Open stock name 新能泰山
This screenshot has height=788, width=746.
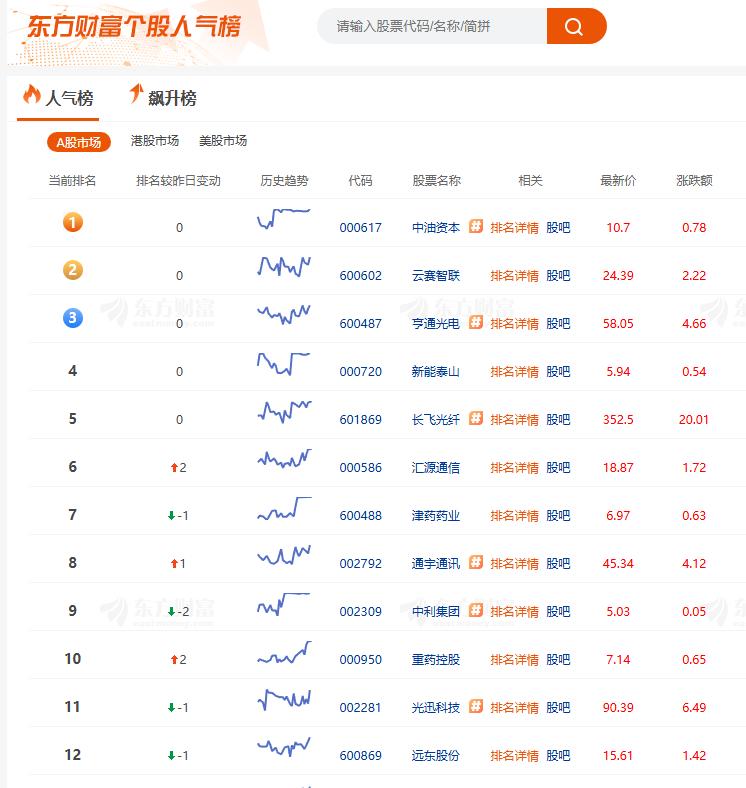tap(436, 371)
